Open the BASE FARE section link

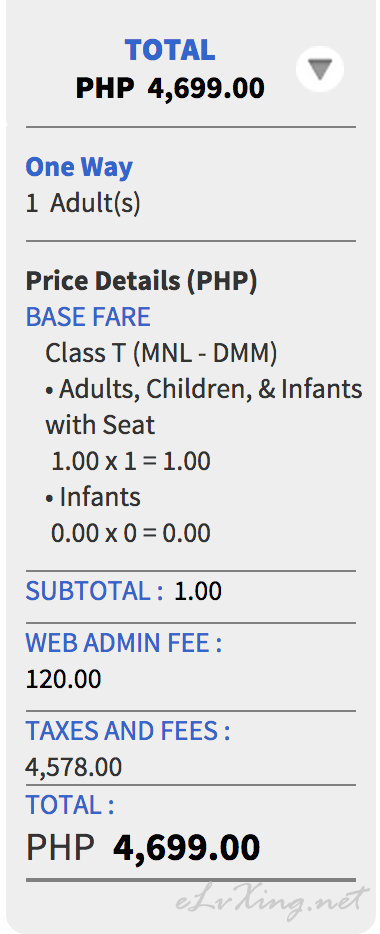[x=88, y=317]
